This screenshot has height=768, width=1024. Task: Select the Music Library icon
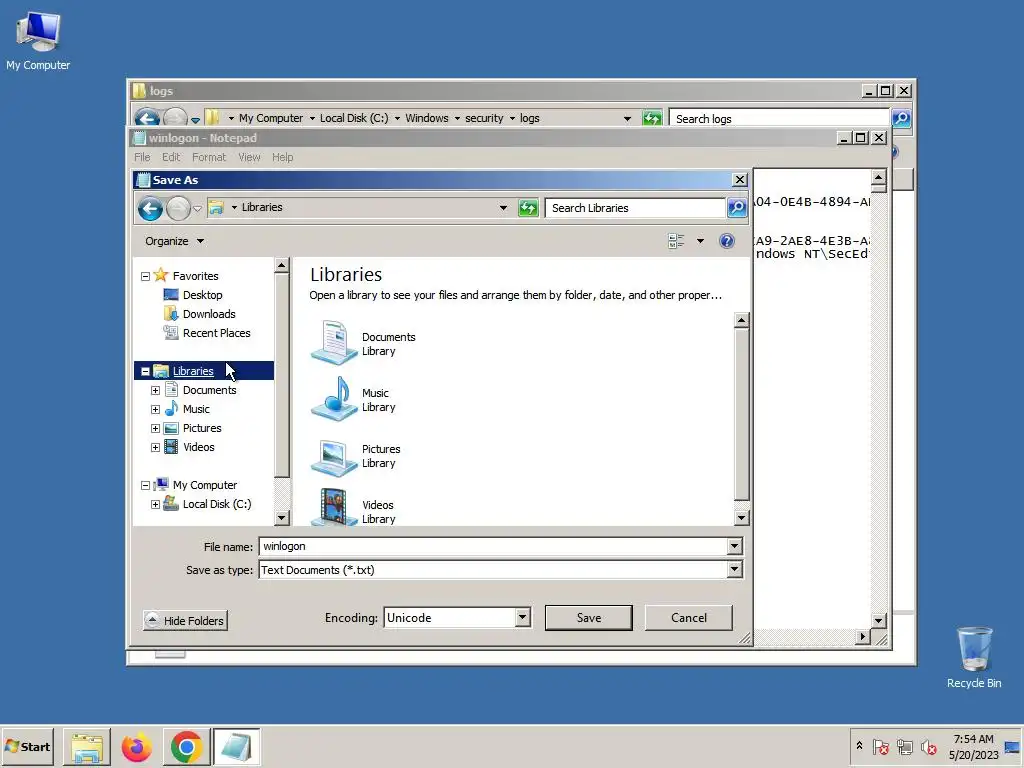(334, 399)
